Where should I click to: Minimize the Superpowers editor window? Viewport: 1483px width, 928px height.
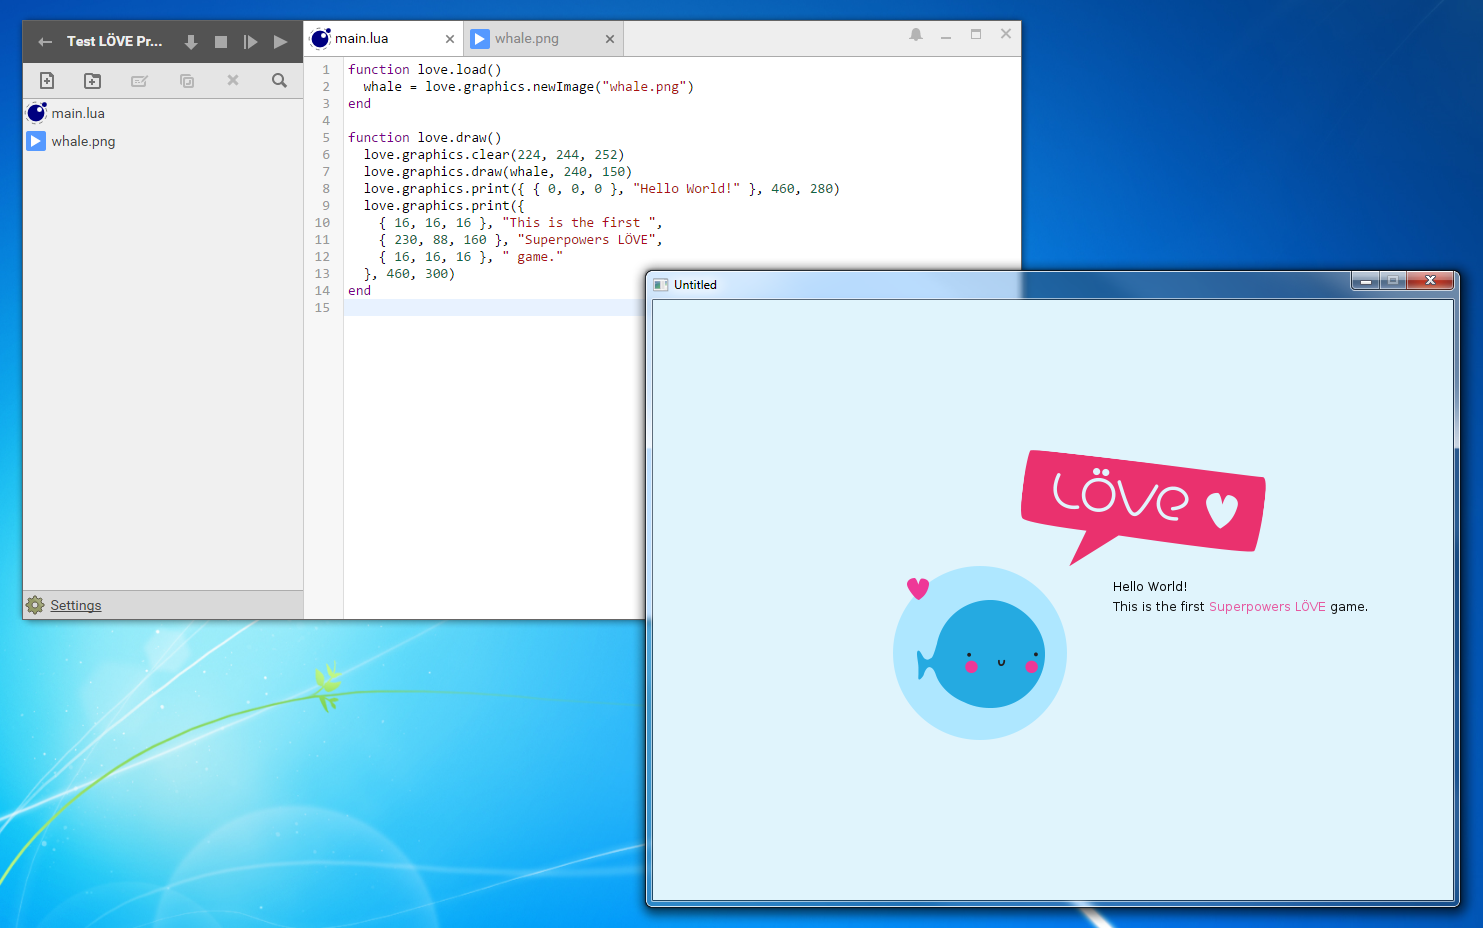tap(946, 35)
